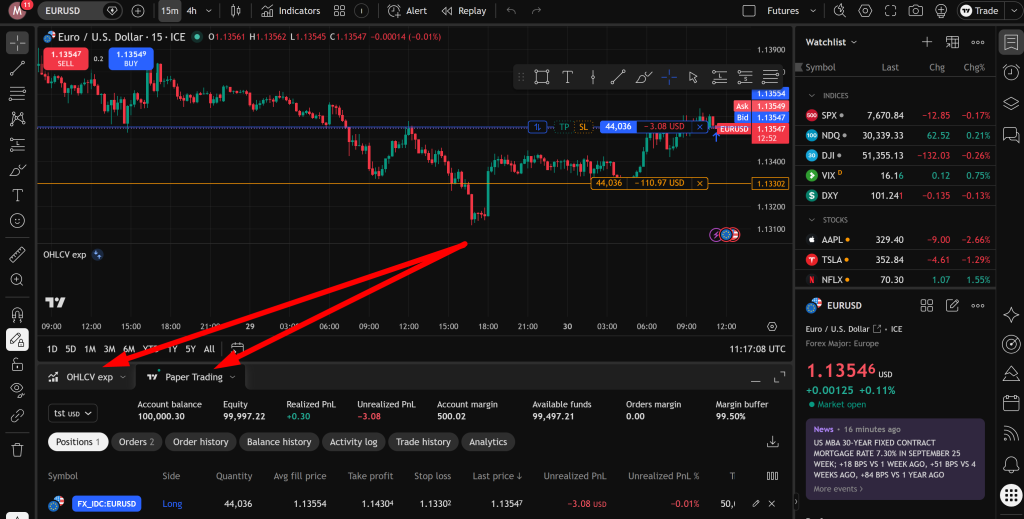Viewport: 1024px width, 519px height.
Task: Collapse the STOCKS watchlist section
Action: pyautogui.click(x=812, y=220)
